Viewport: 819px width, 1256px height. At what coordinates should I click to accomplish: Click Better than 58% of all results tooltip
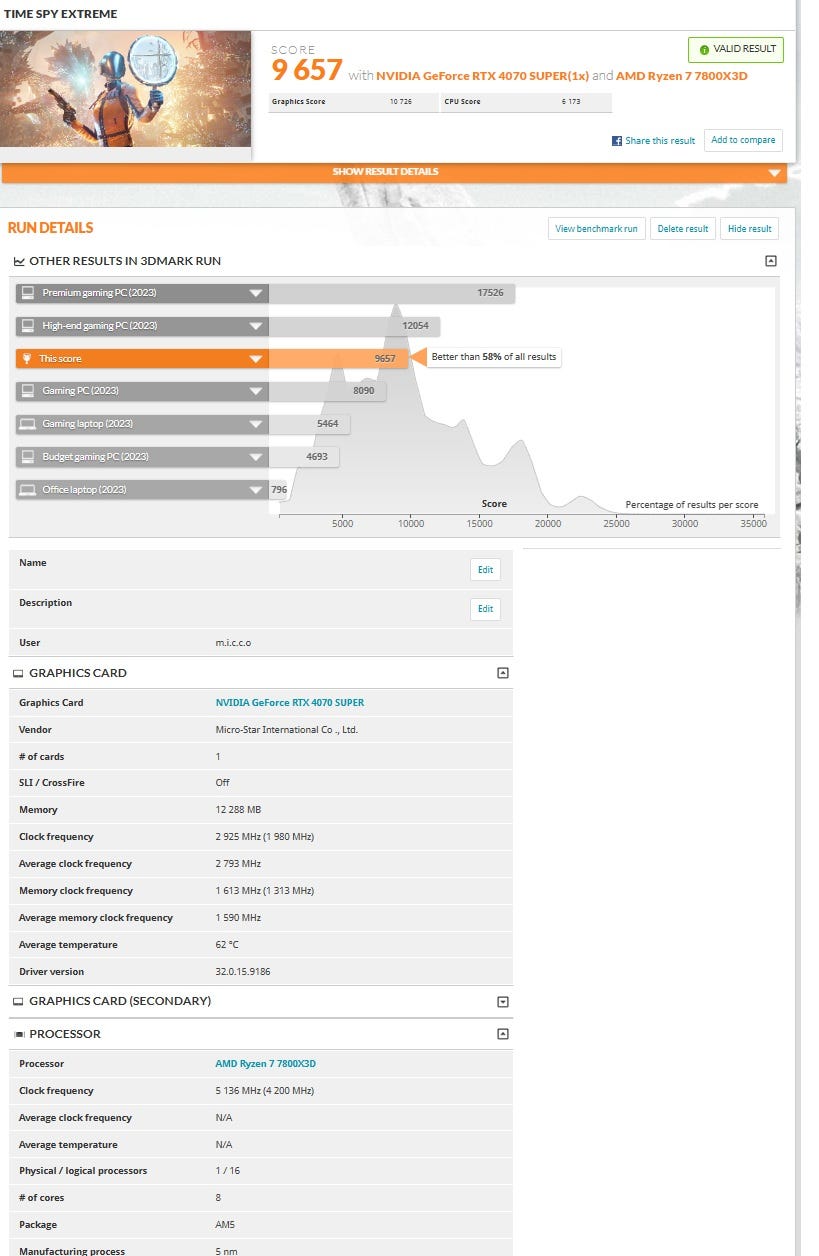(494, 357)
